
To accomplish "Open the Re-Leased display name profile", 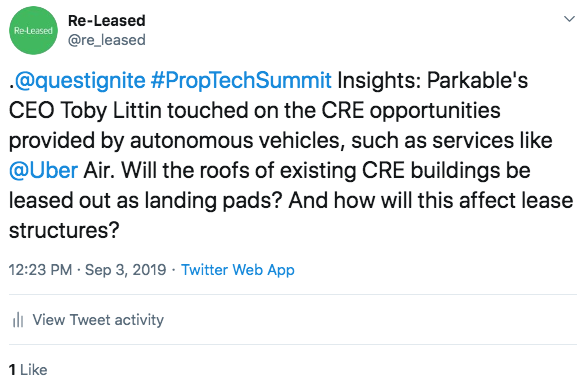I will pyautogui.click(x=106, y=21).
